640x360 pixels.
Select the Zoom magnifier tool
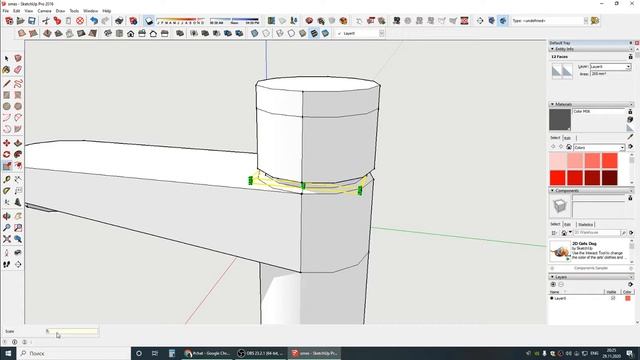click(7, 227)
